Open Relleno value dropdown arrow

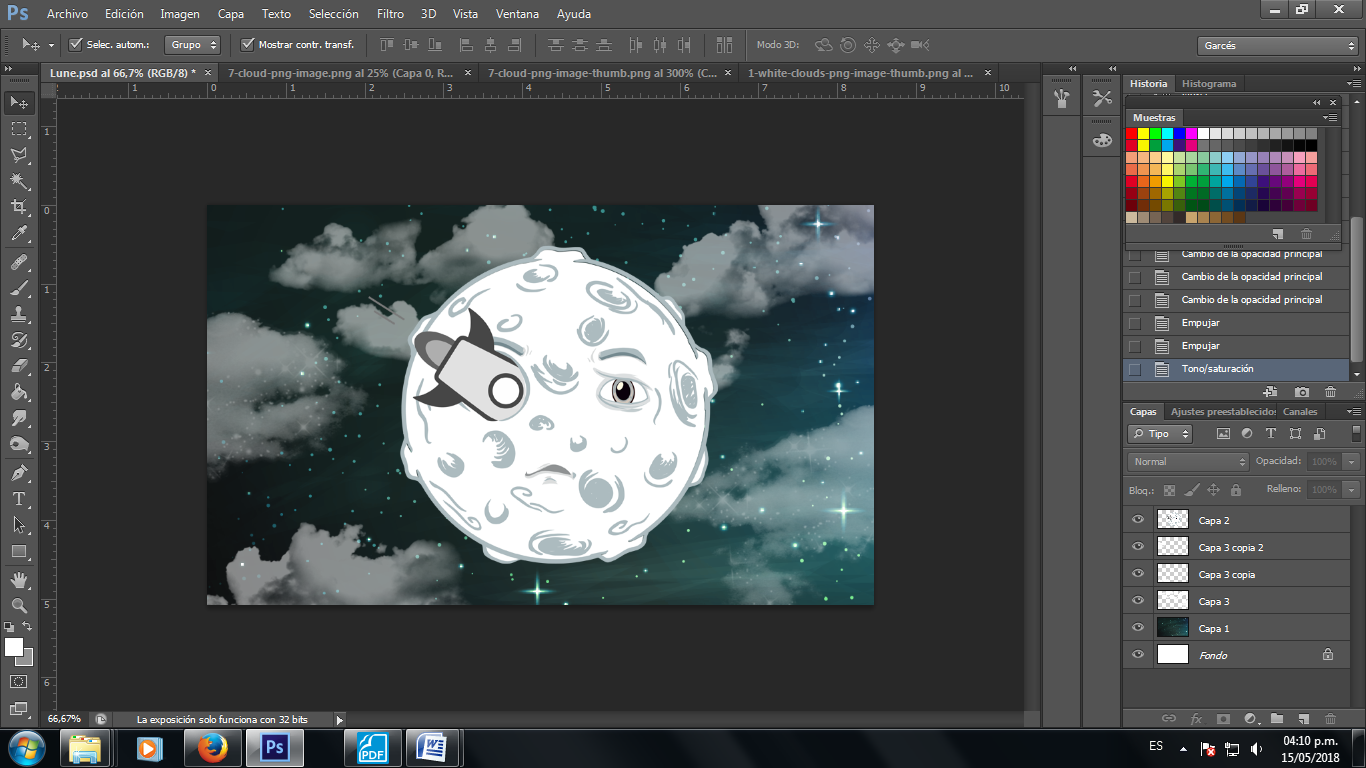pos(1351,490)
